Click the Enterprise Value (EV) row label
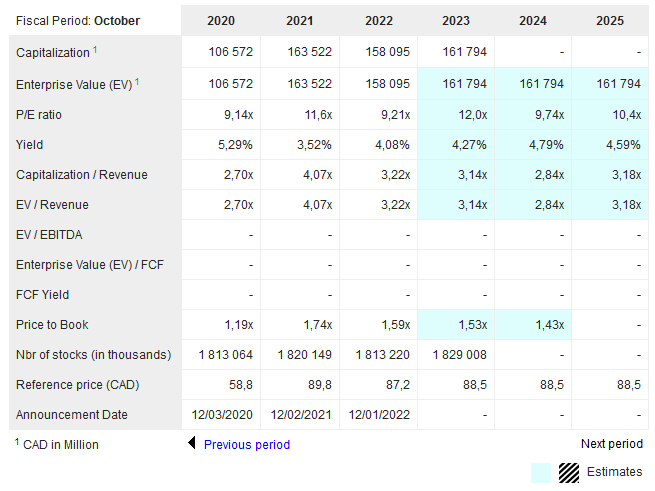 click(74, 85)
